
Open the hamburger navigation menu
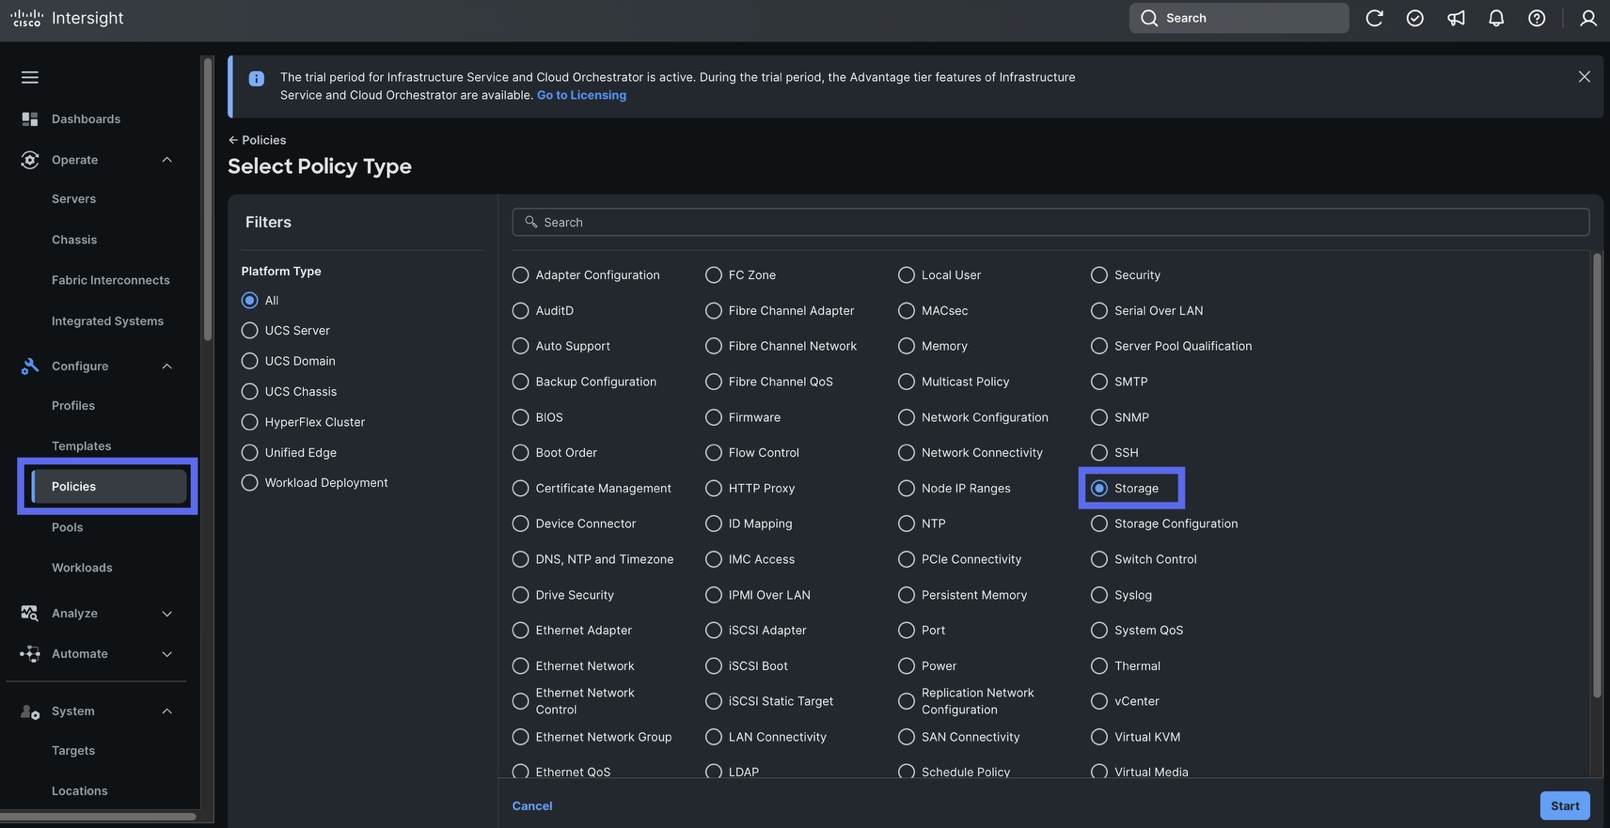[30, 77]
